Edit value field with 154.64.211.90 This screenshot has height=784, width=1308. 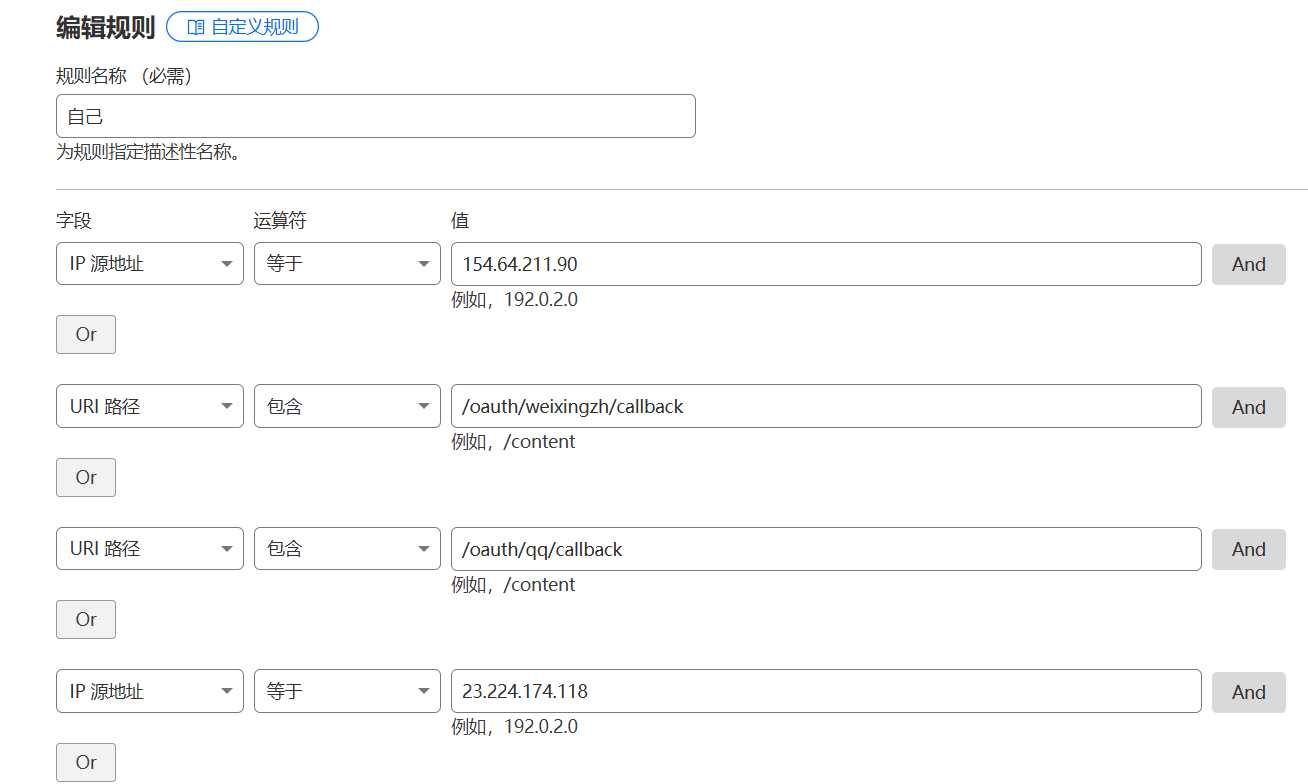click(826, 264)
